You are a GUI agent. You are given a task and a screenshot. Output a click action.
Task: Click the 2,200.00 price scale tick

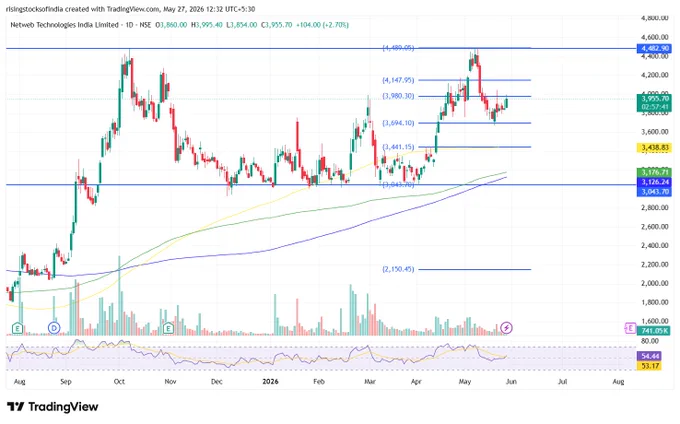(654, 264)
